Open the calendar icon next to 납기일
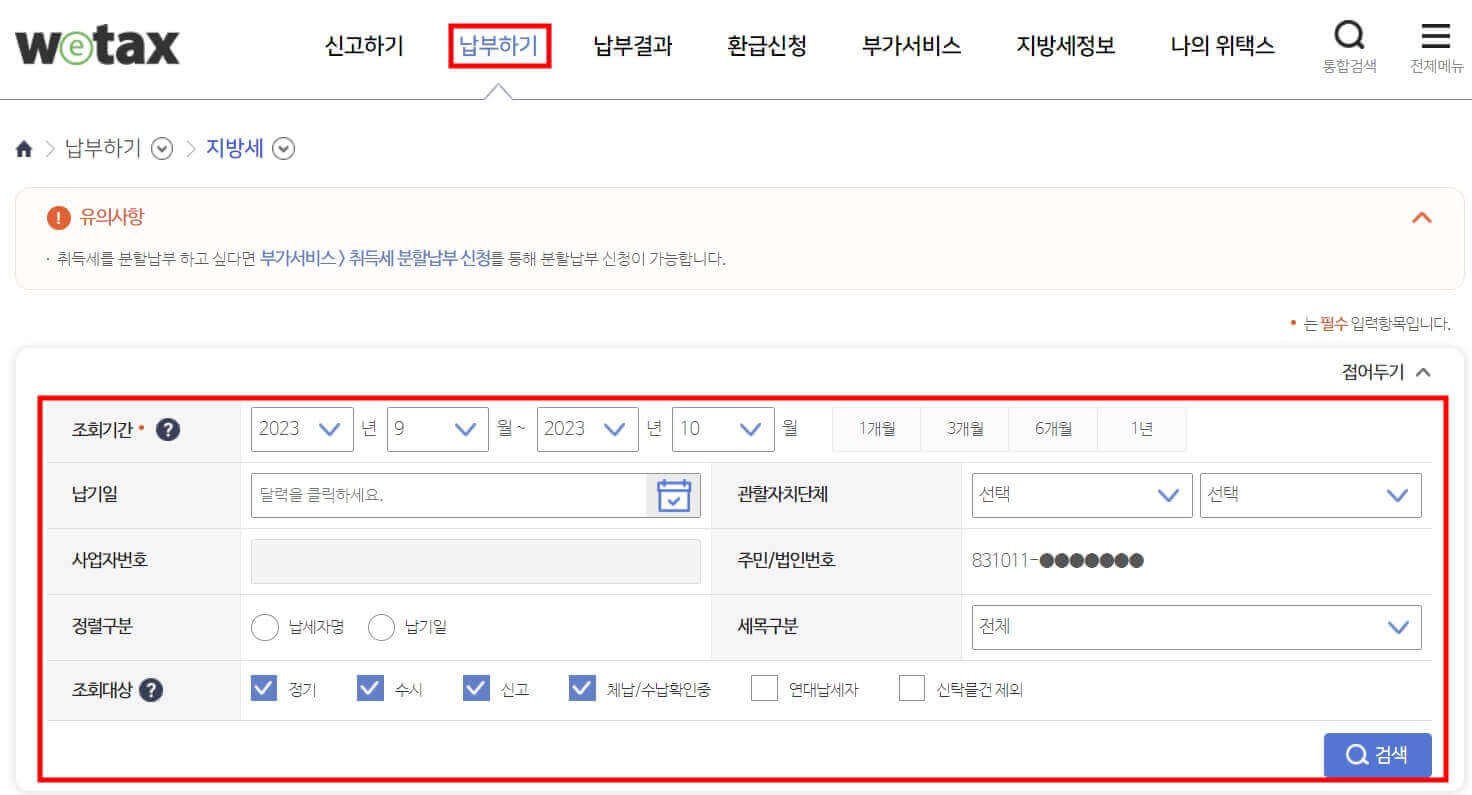Viewport: 1472px width, 795px height. (674, 495)
